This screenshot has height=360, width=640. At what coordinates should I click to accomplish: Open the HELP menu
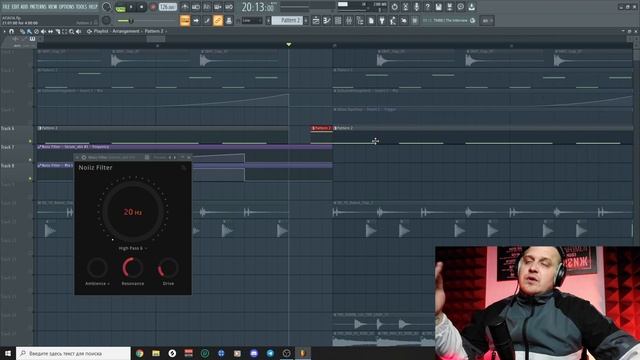point(93,7)
